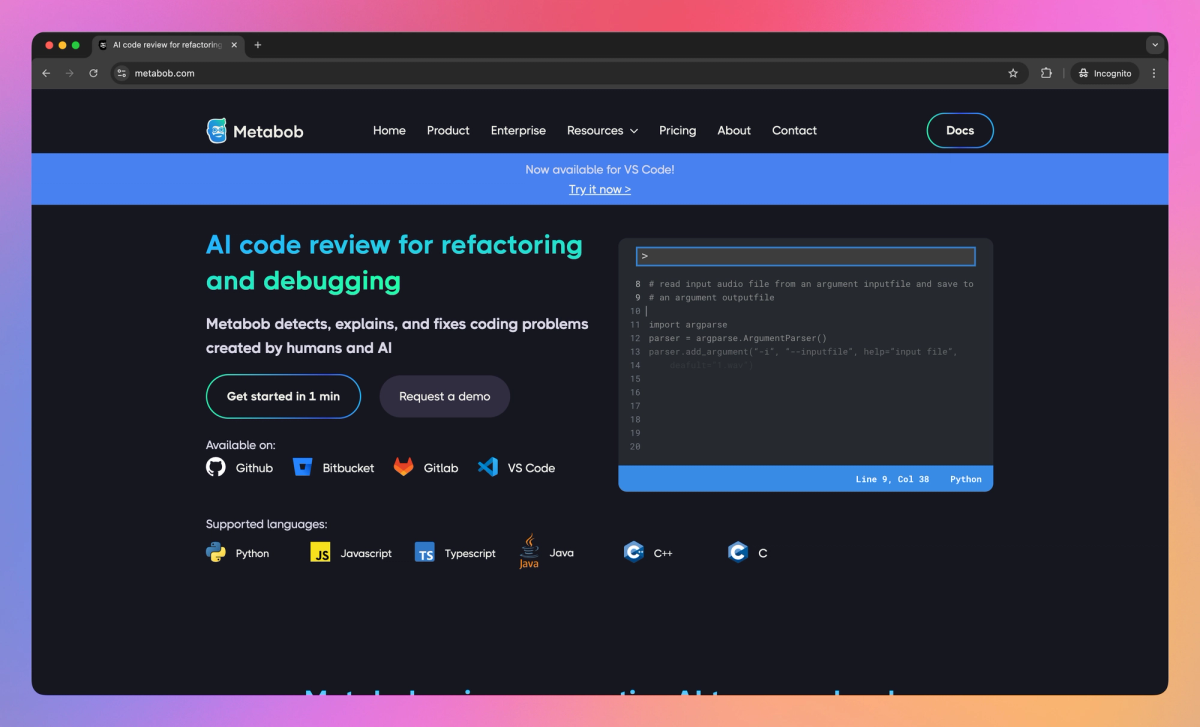The width and height of the screenshot is (1200, 727).
Task: Open a new browser tab
Action: pyautogui.click(x=258, y=45)
